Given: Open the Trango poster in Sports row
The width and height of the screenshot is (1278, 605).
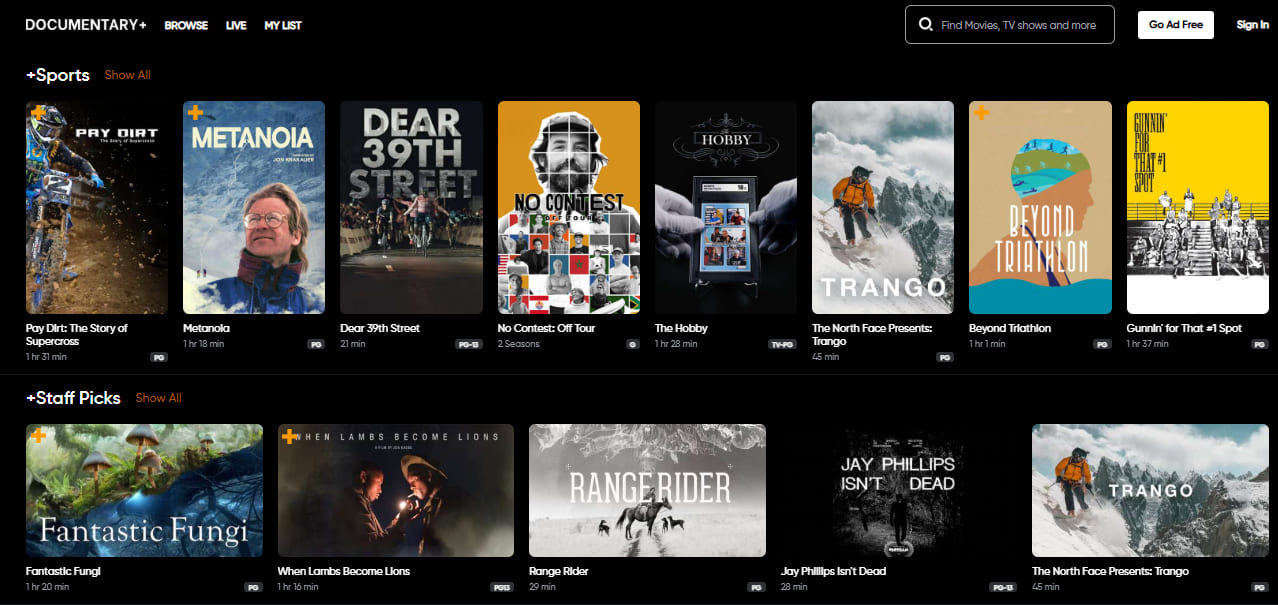Looking at the screenshot, I should 883,207.
